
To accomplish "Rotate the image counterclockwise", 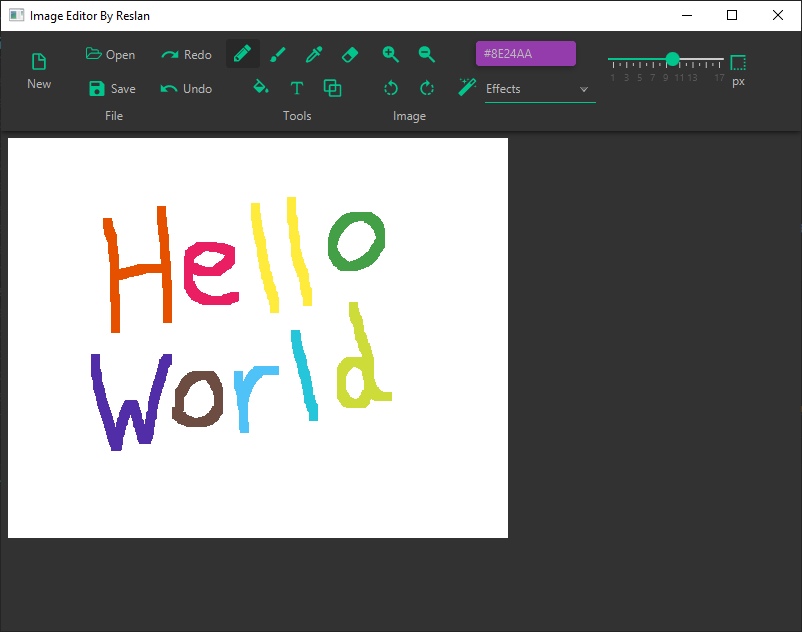I will (x=390, y=87).
